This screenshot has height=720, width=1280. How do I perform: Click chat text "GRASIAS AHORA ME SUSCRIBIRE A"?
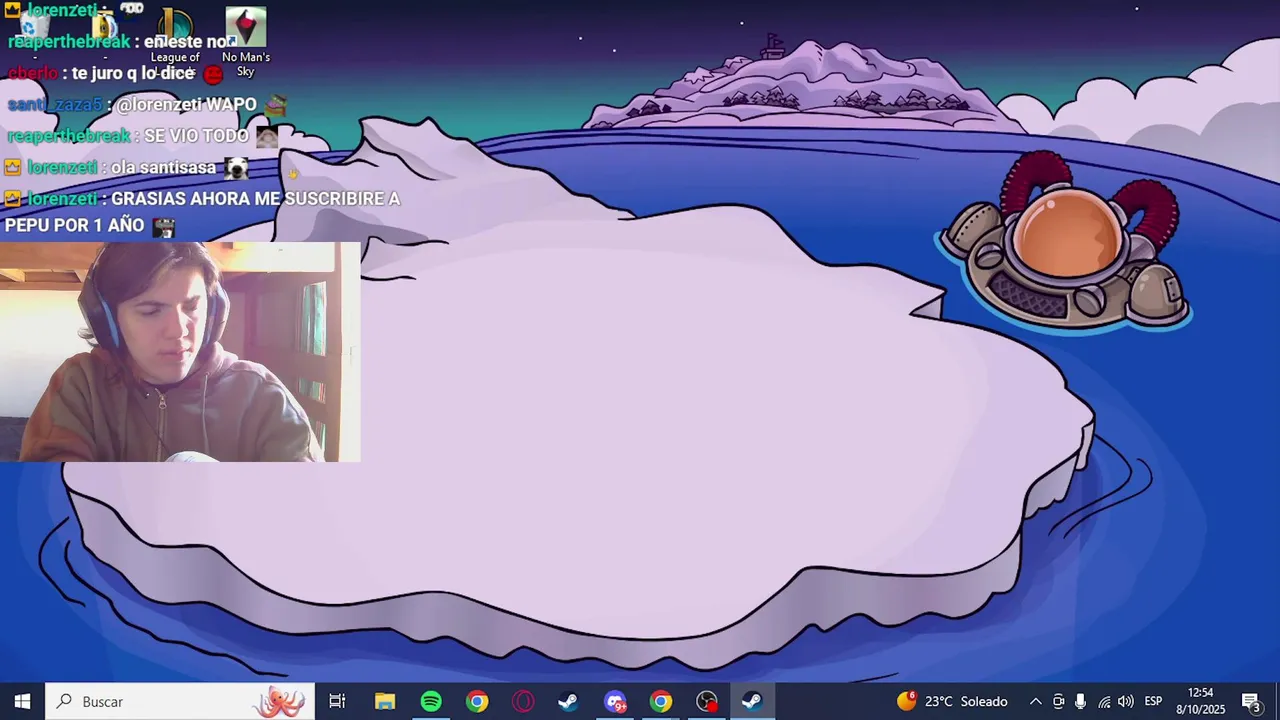[x=255, y=198]
